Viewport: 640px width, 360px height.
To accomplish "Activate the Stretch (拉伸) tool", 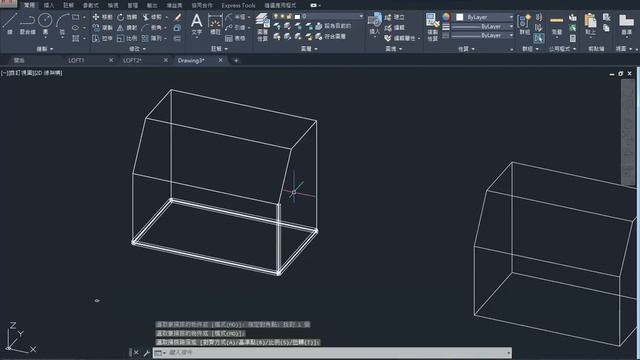I will pyautogui.click(x=102, y=38).
